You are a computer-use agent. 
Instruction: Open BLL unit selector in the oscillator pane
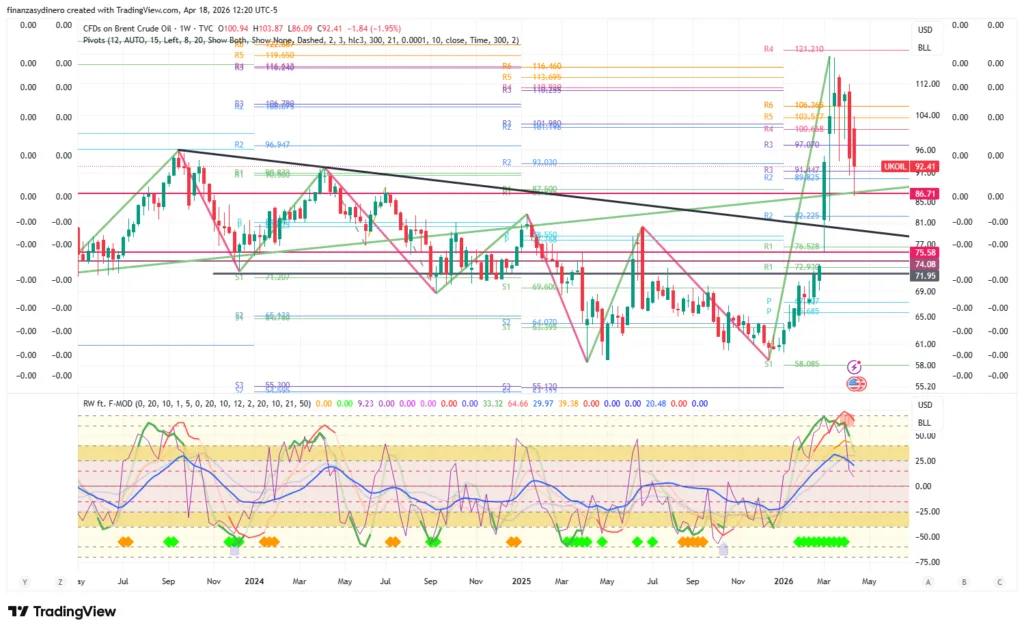pyautogui.click(x=924, y=423)
